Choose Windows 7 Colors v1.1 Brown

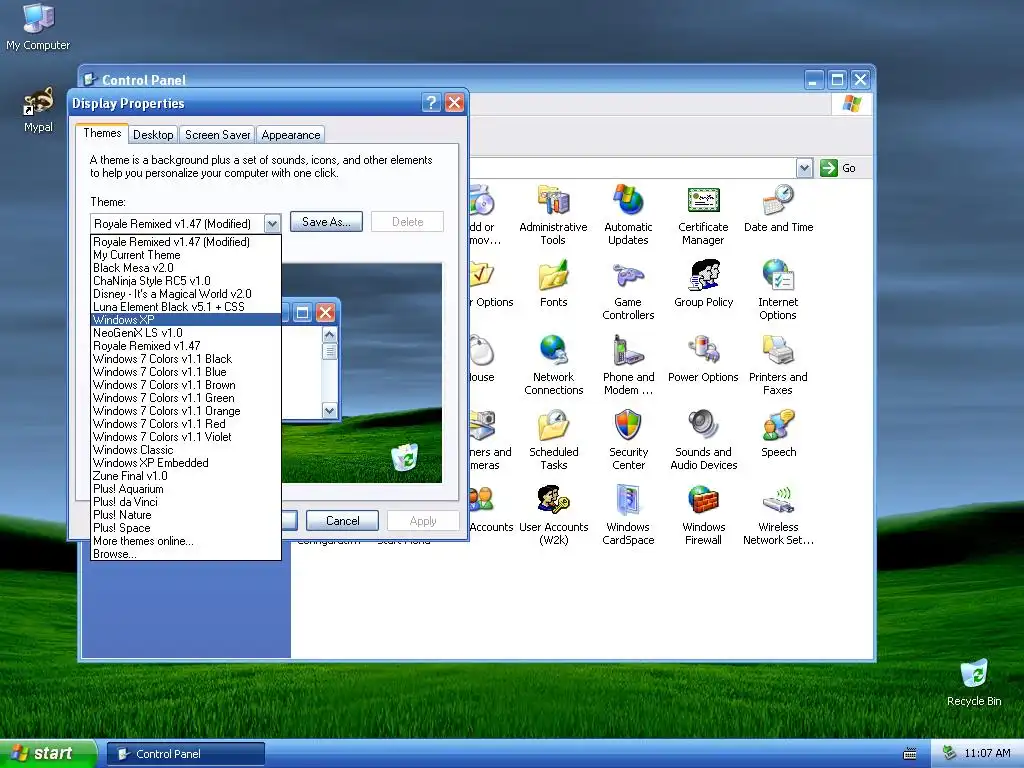[x=185, y=385]
